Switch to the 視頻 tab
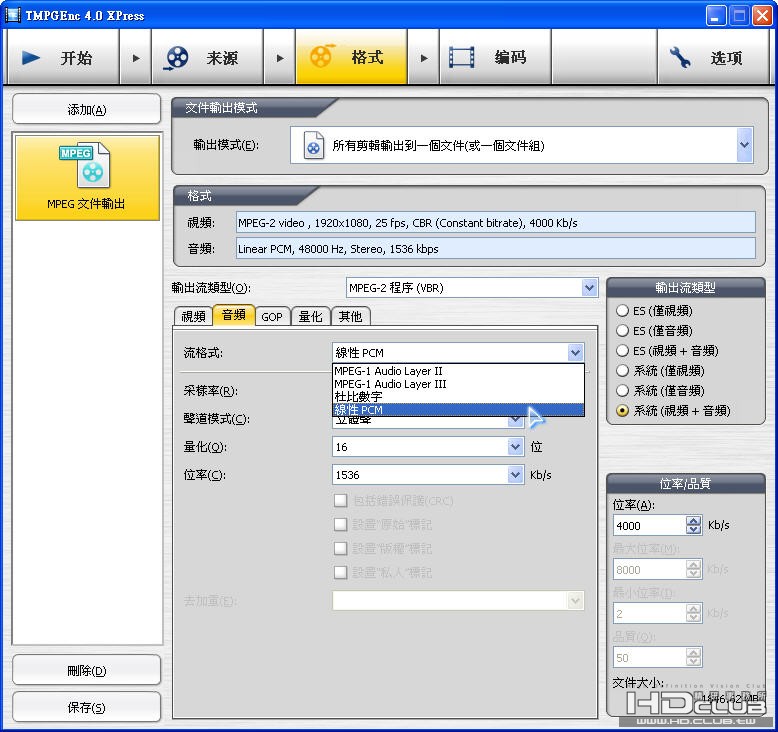The image size is (778, 732). [x=194, y=316]
